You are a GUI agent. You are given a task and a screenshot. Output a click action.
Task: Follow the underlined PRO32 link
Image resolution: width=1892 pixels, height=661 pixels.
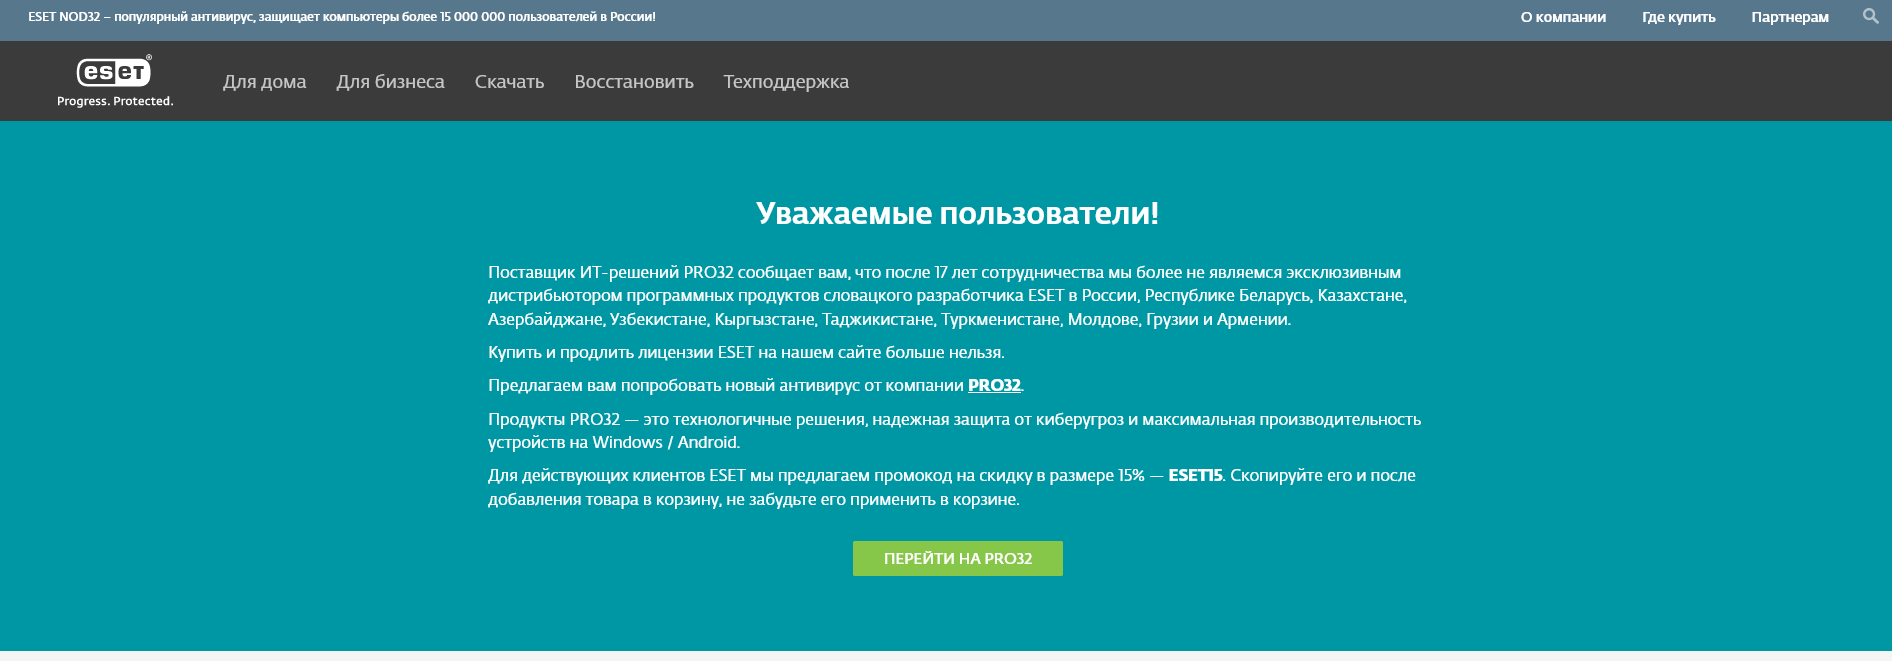994,386
